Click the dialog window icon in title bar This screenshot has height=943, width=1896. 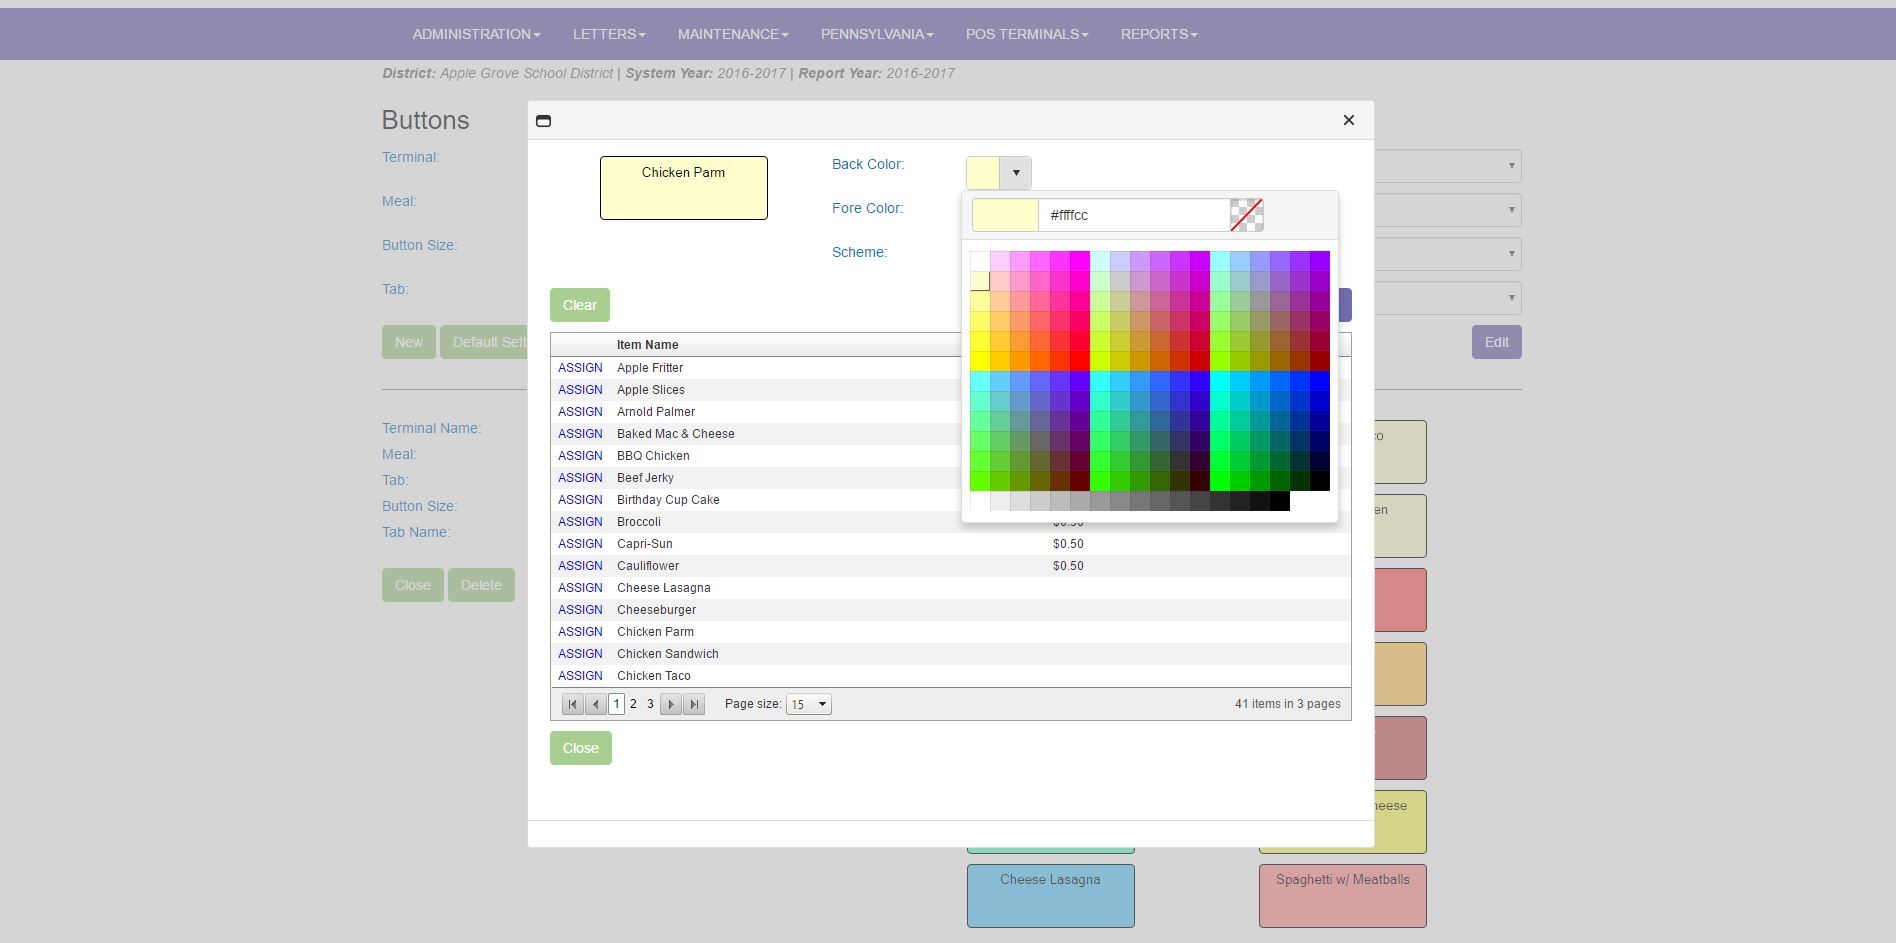tap(543, 121)
